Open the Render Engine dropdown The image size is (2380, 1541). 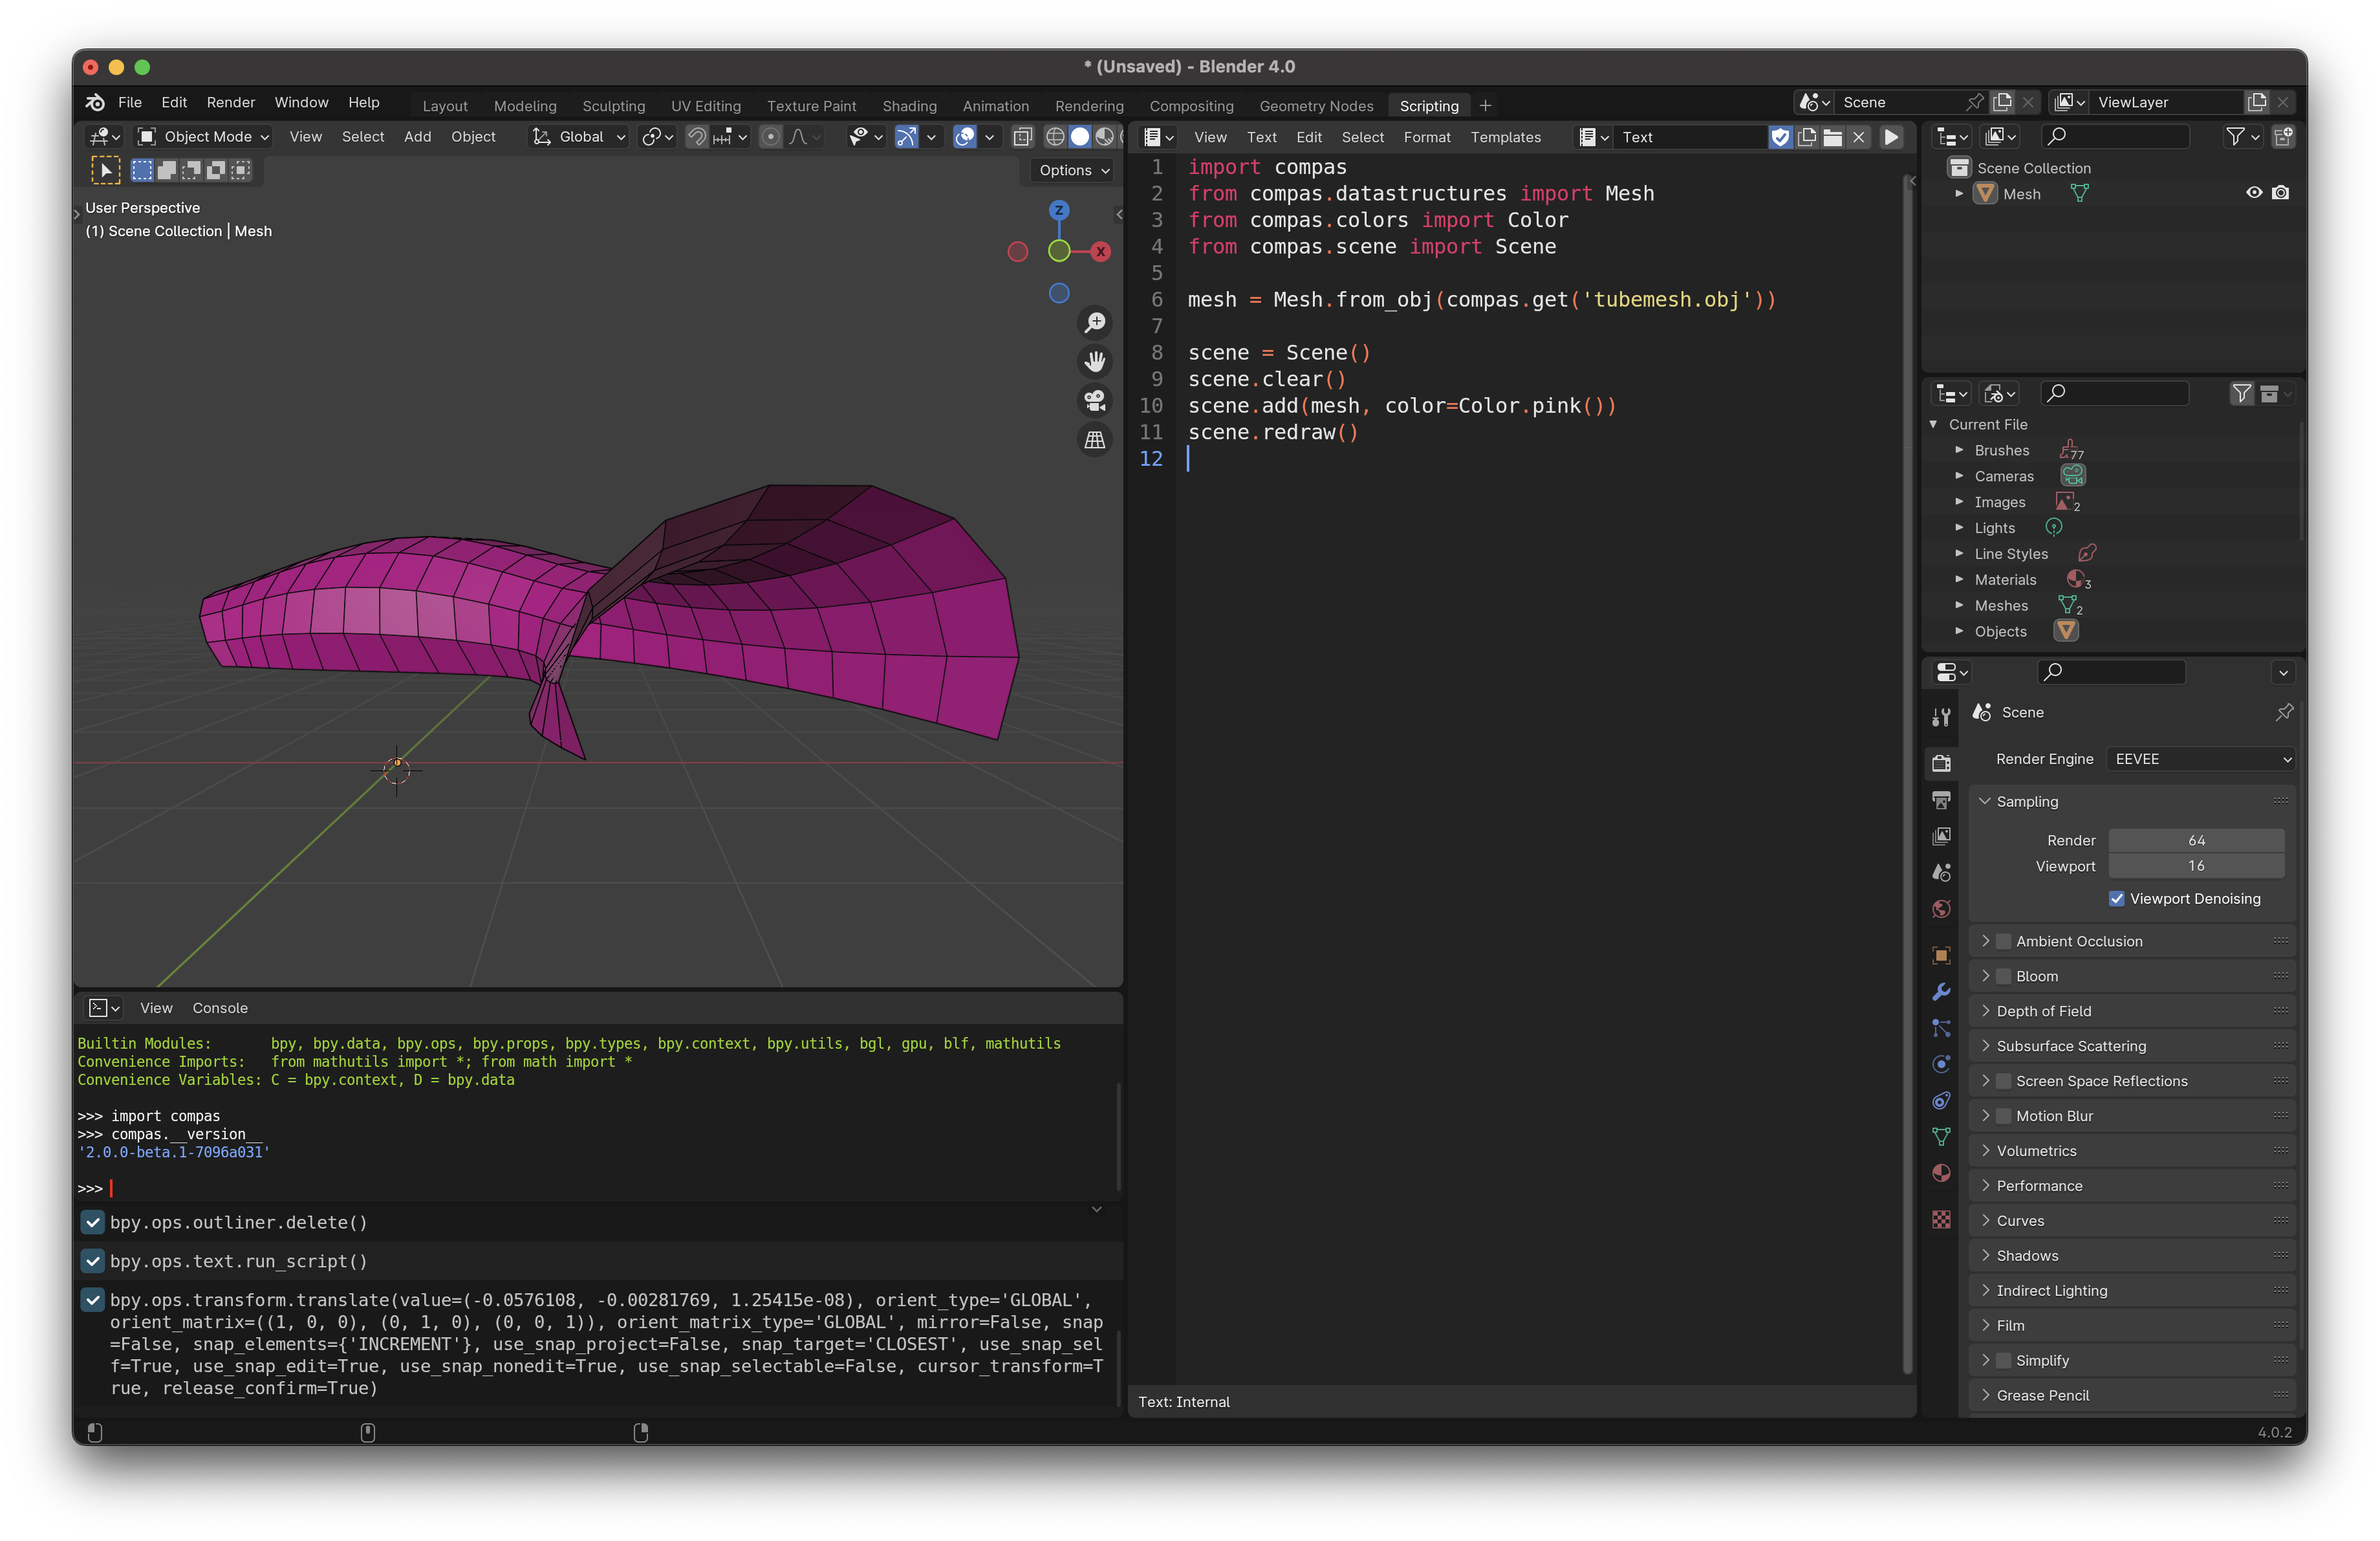pos(2201,759)
